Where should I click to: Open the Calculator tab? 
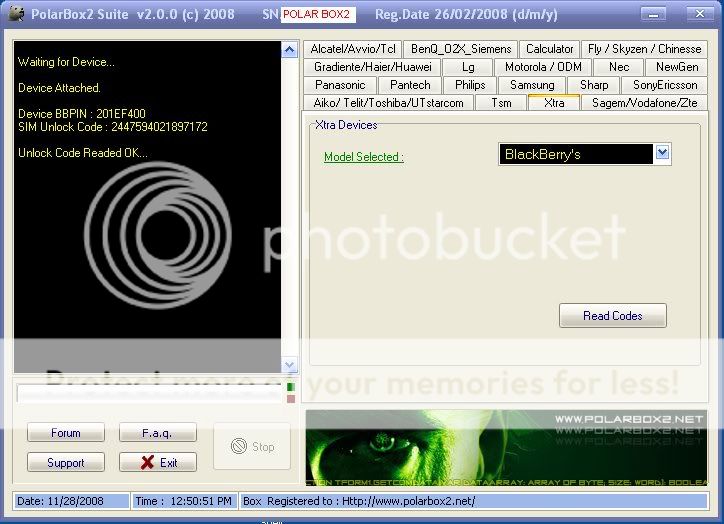[x=549, y=49]
